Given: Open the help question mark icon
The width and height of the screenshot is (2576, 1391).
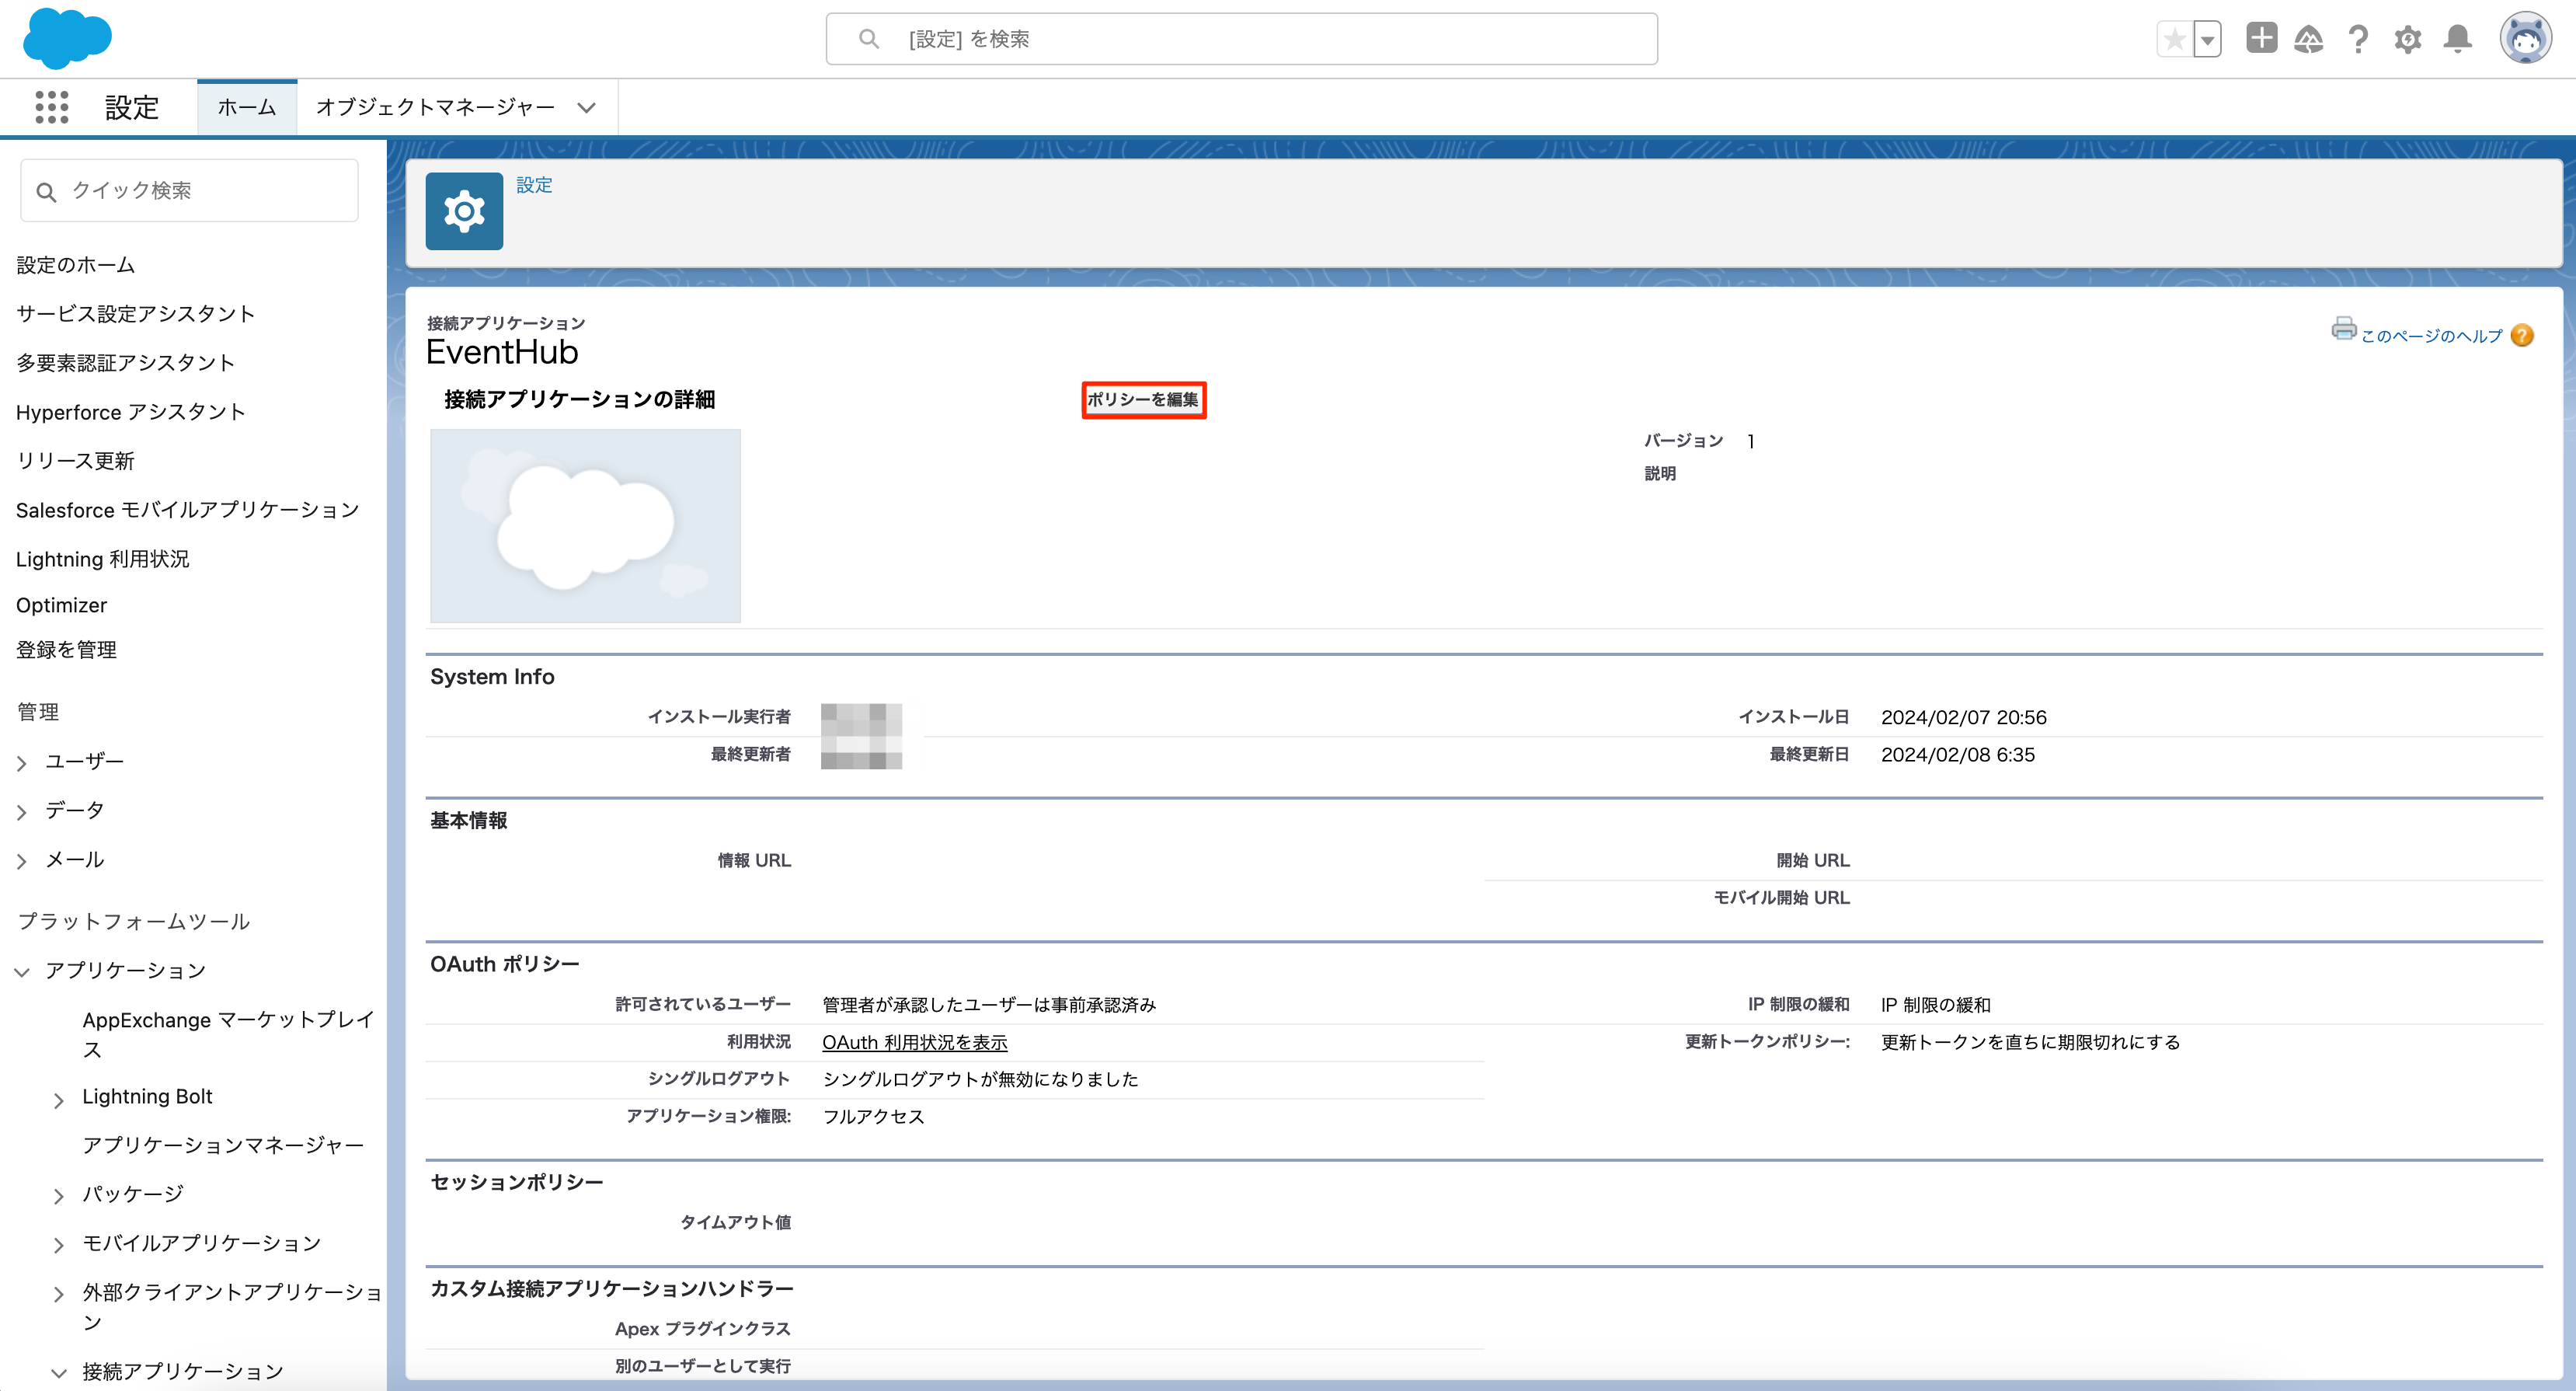Looking at the screenshot, I should coord(2358,39).
